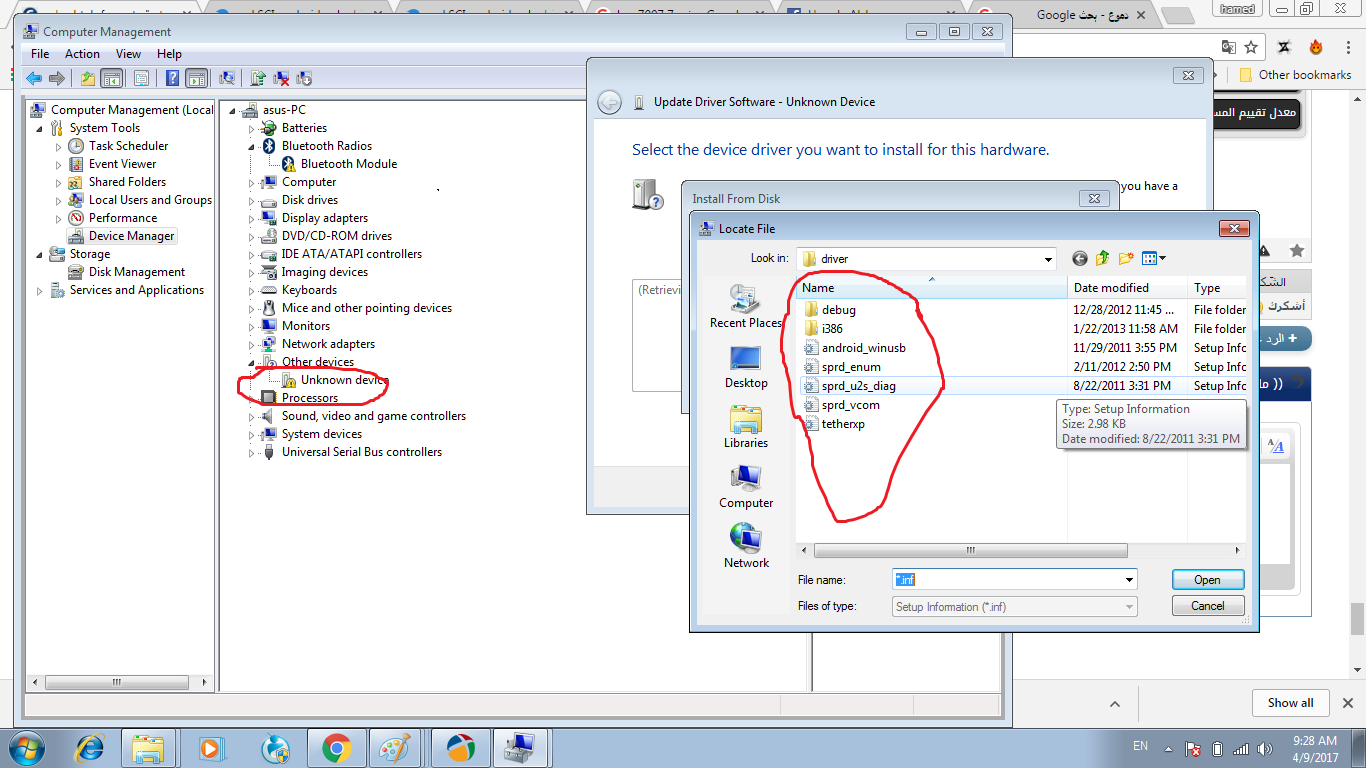This screenshot has height=768, width=1366.
Task: Select the tetherxp setup file
Action: (x=834, y=424)
